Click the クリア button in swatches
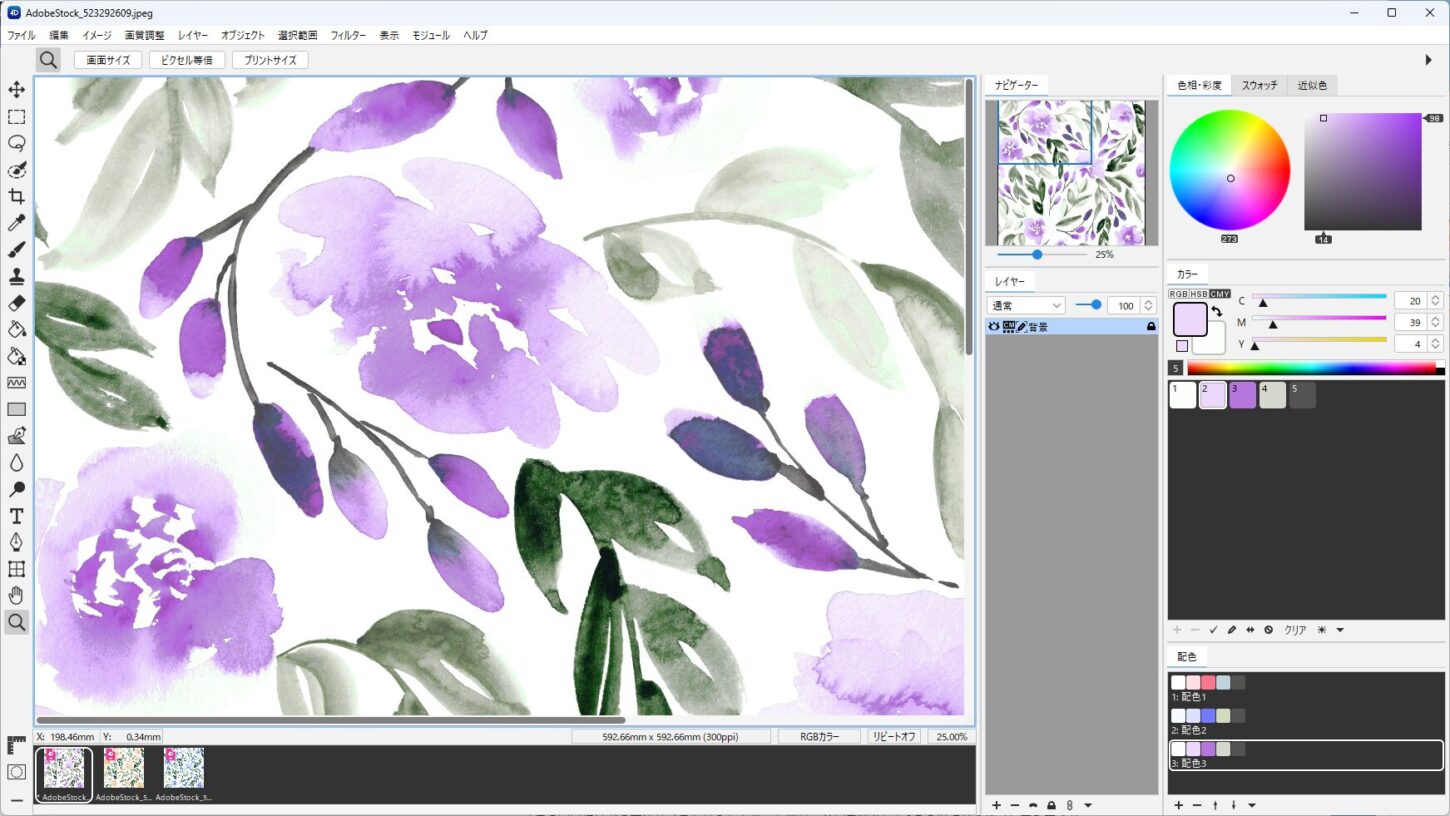The height and width of the screenshot is (816, 1450). (1295, 630)
